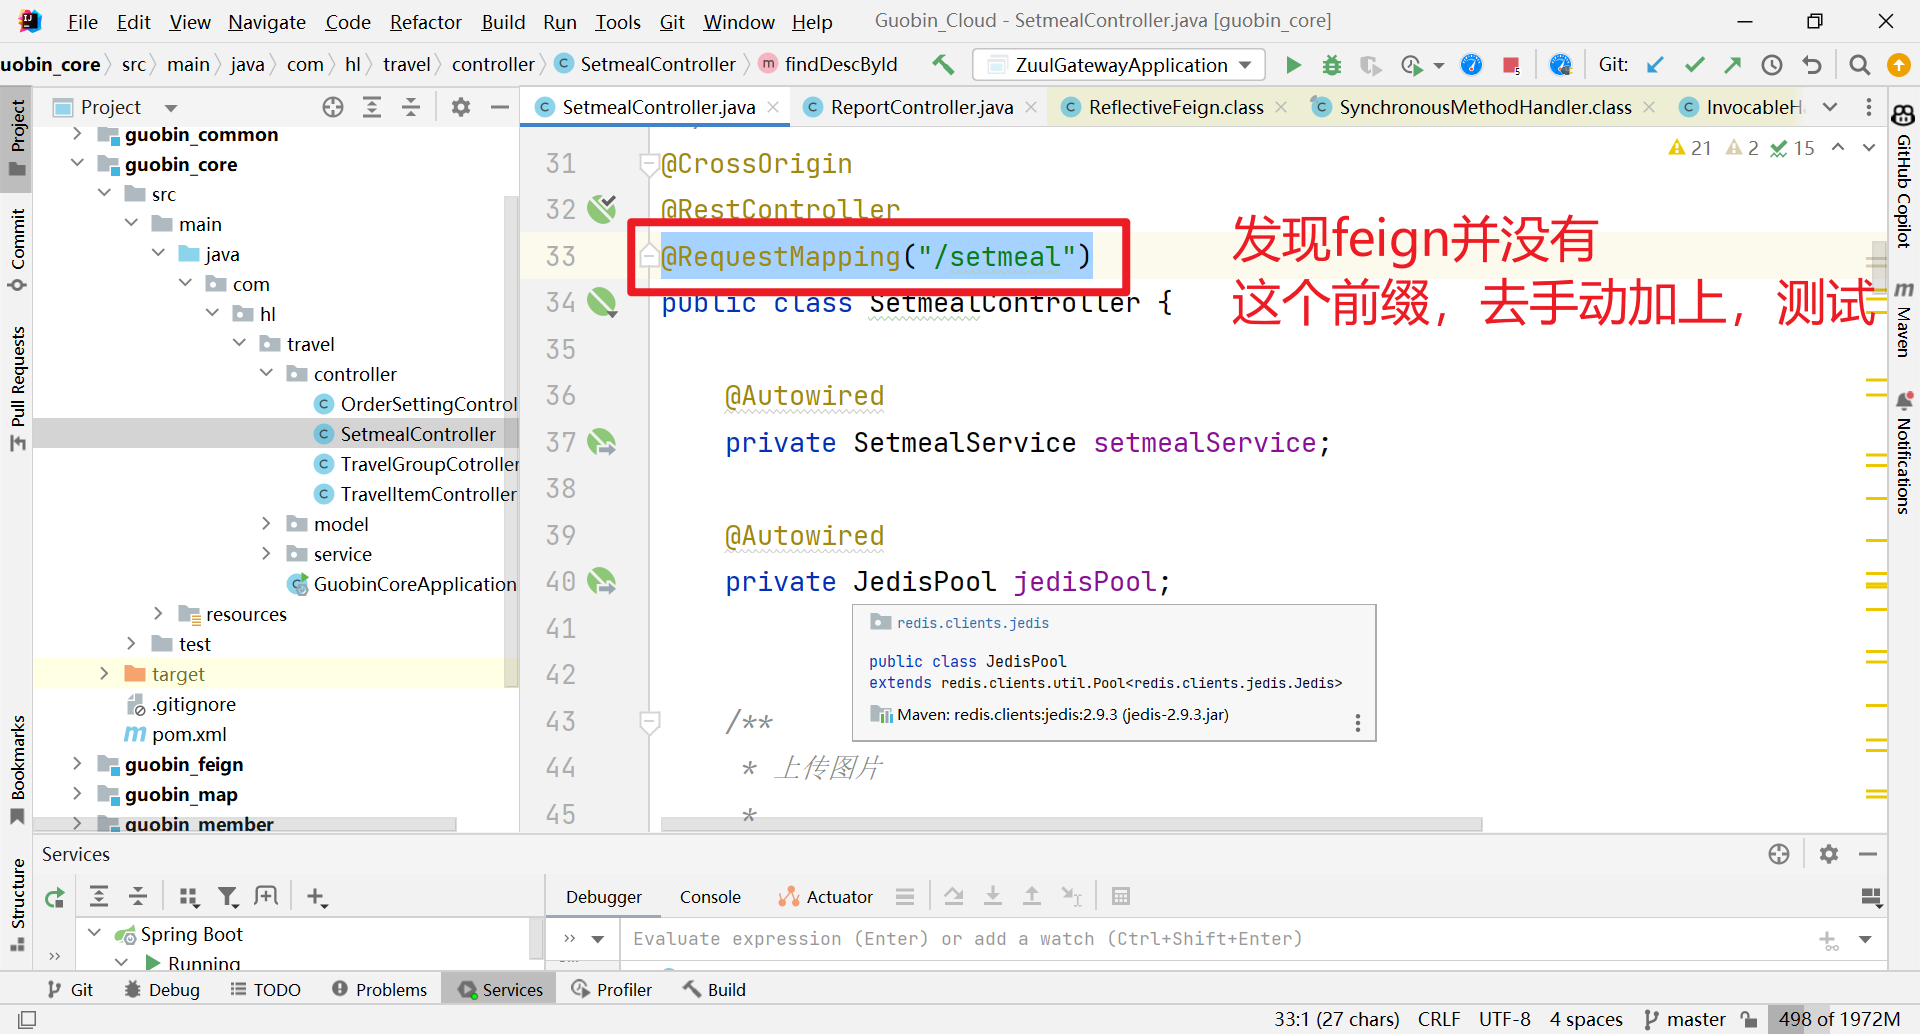Open Search Everywhere magnifier icon
1920x1034 pixels.
(x=1859, y=65)
